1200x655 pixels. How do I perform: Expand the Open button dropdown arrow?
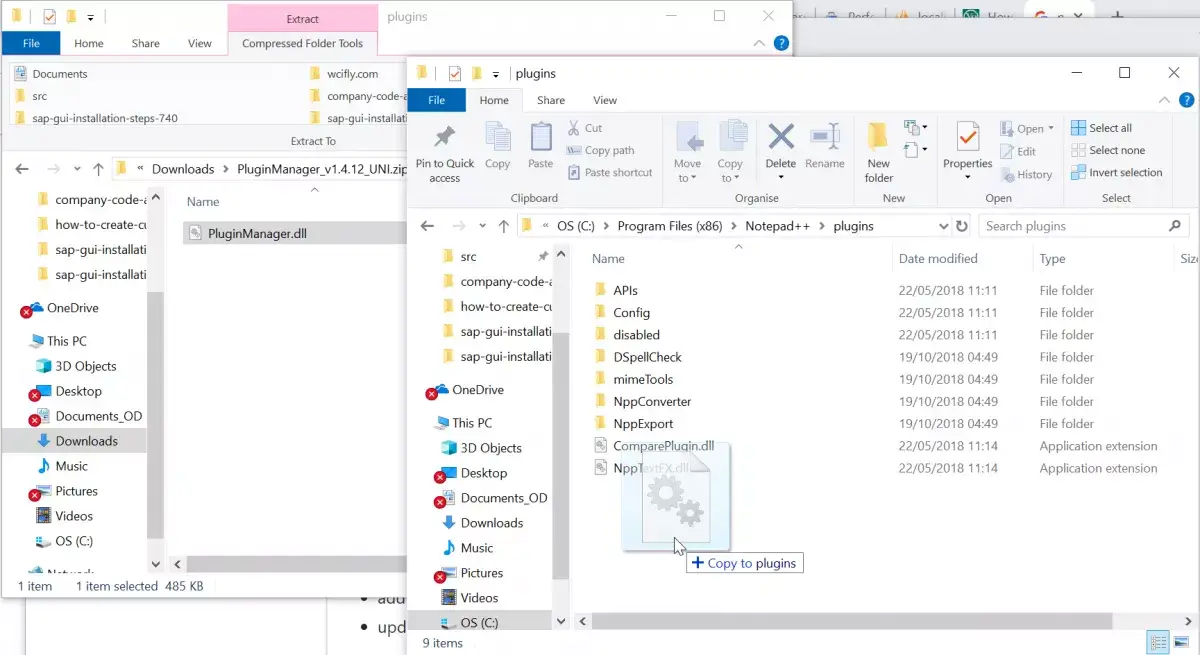click(x=1051, y=129)
